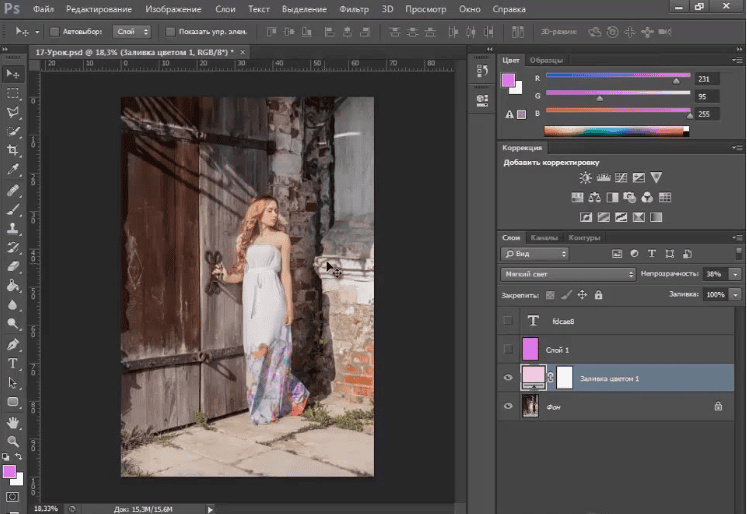The image size is (747, 514).
Task: Open the Move tool preset picker arrow
Action: pyautogui.click(x=37, y=32)
